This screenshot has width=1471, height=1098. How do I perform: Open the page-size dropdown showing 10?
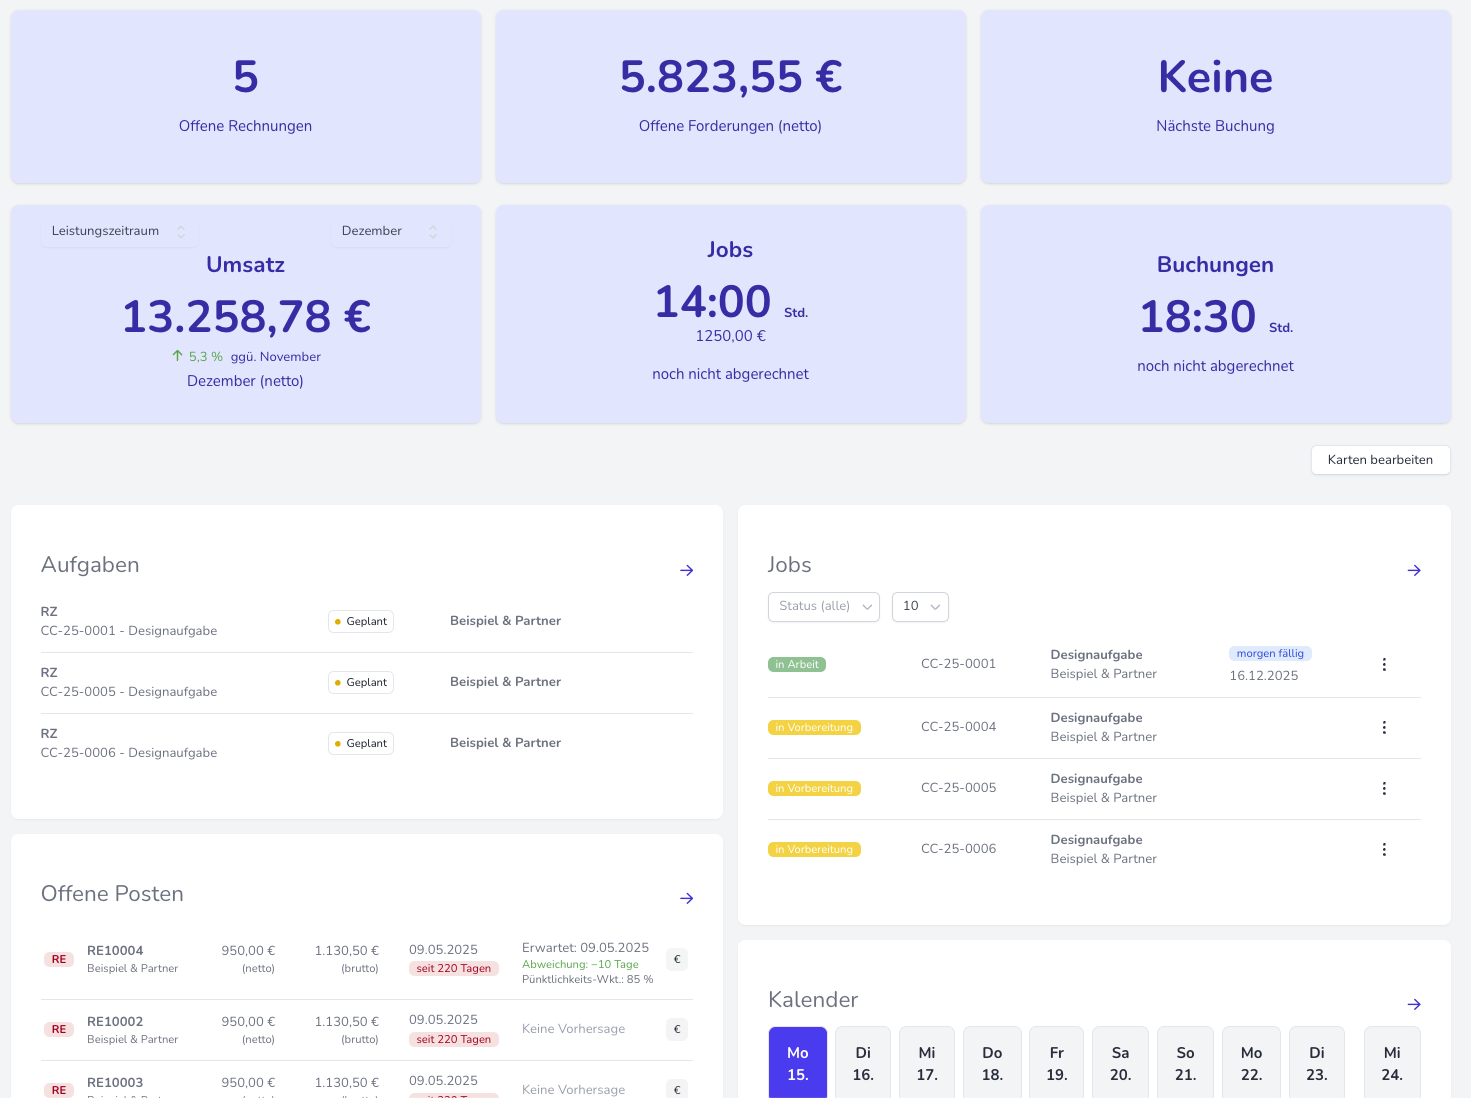[x=919, y=606]
